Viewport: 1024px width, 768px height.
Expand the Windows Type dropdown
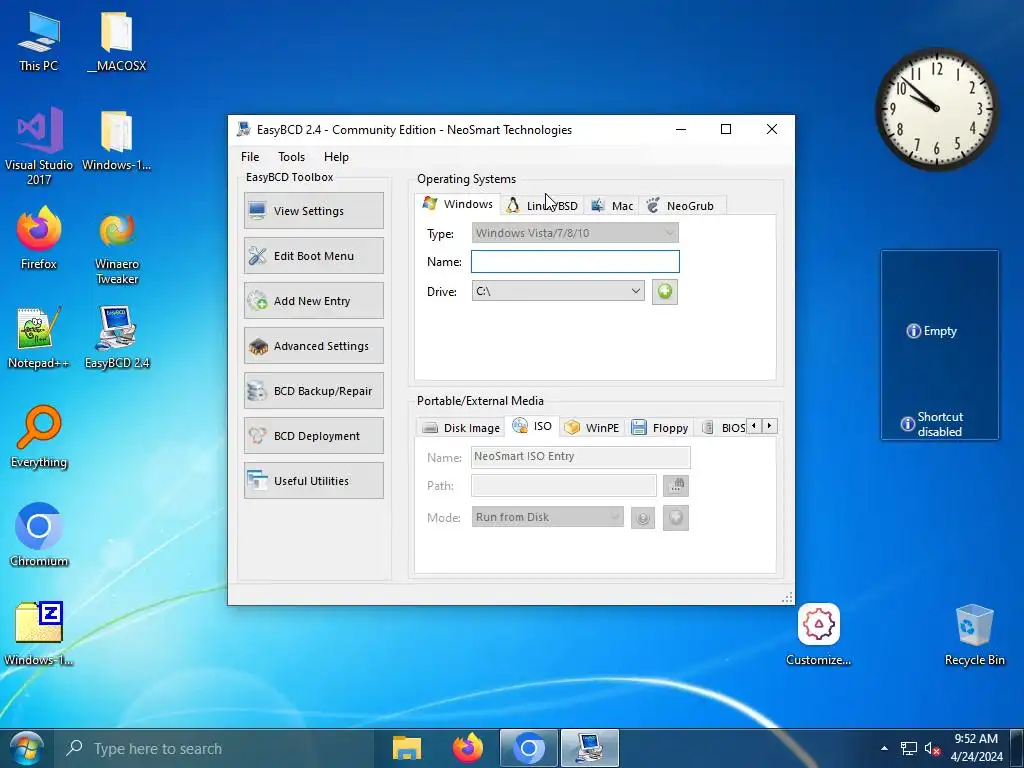[x=575, y=232]
